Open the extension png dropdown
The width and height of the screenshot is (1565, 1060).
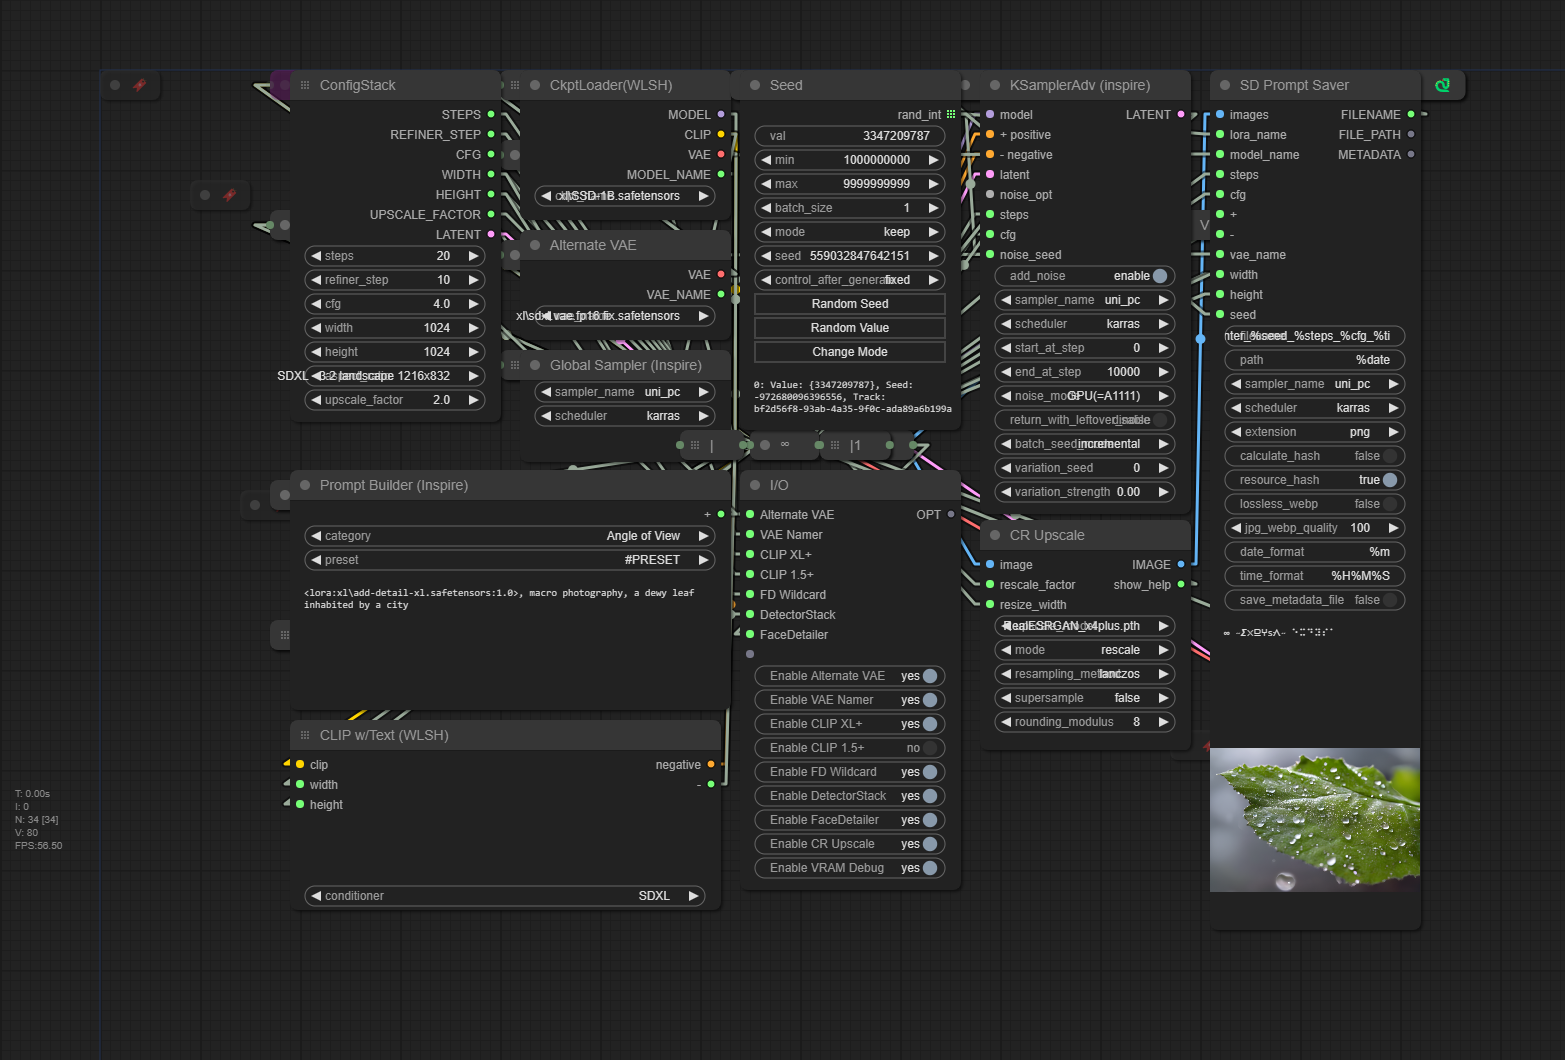coord(1314,432)
